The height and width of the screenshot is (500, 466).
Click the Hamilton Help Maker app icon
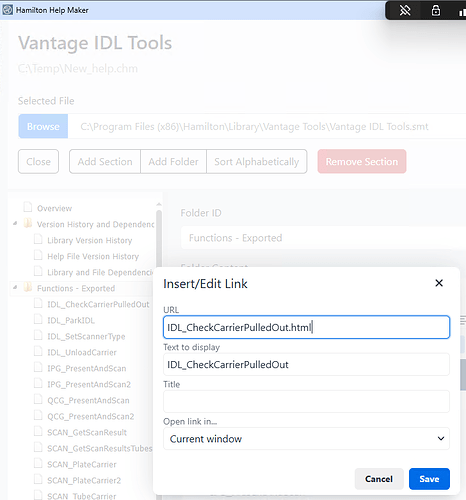pyautogui.click(x=7, y=10)
